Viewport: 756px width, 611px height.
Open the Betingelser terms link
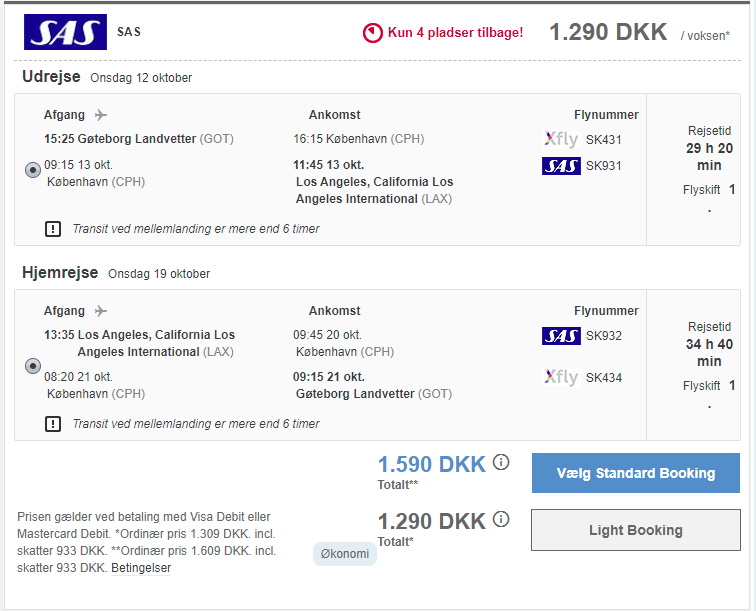pos(141,568)
